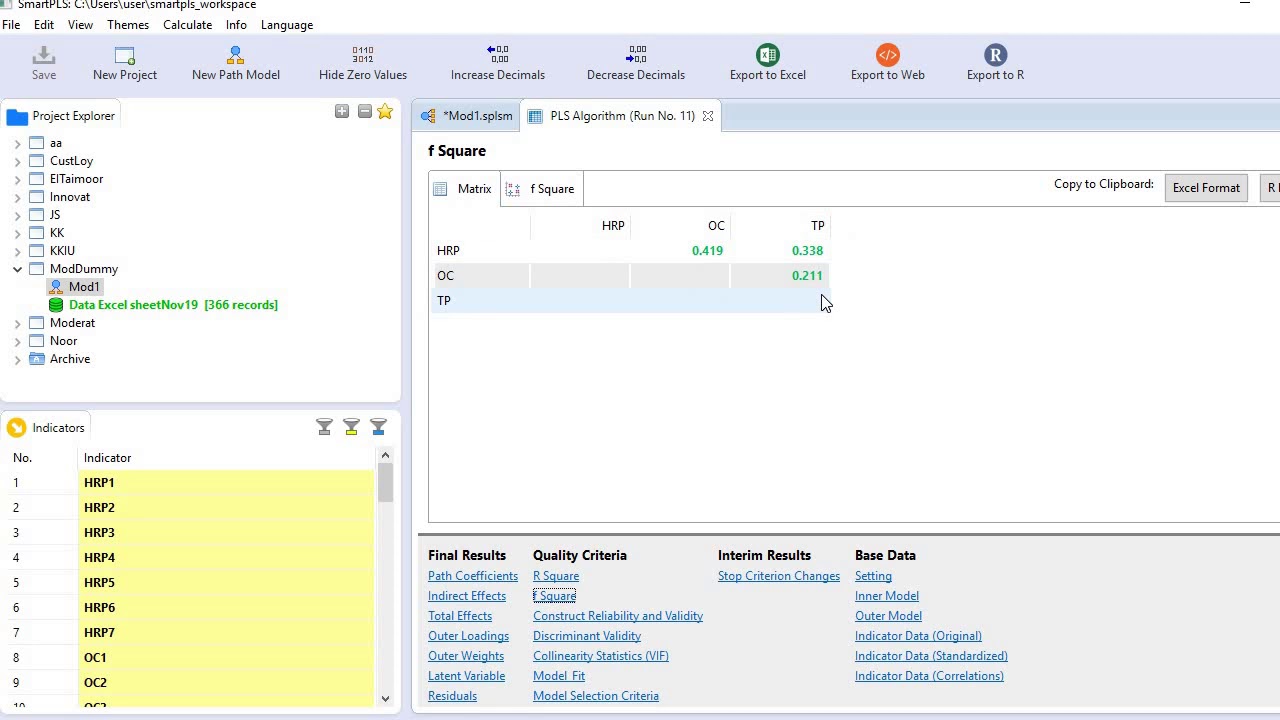Open Indicator Data (Standardized) link
Screen dimensions: 1280x720
tap(931, 656)
